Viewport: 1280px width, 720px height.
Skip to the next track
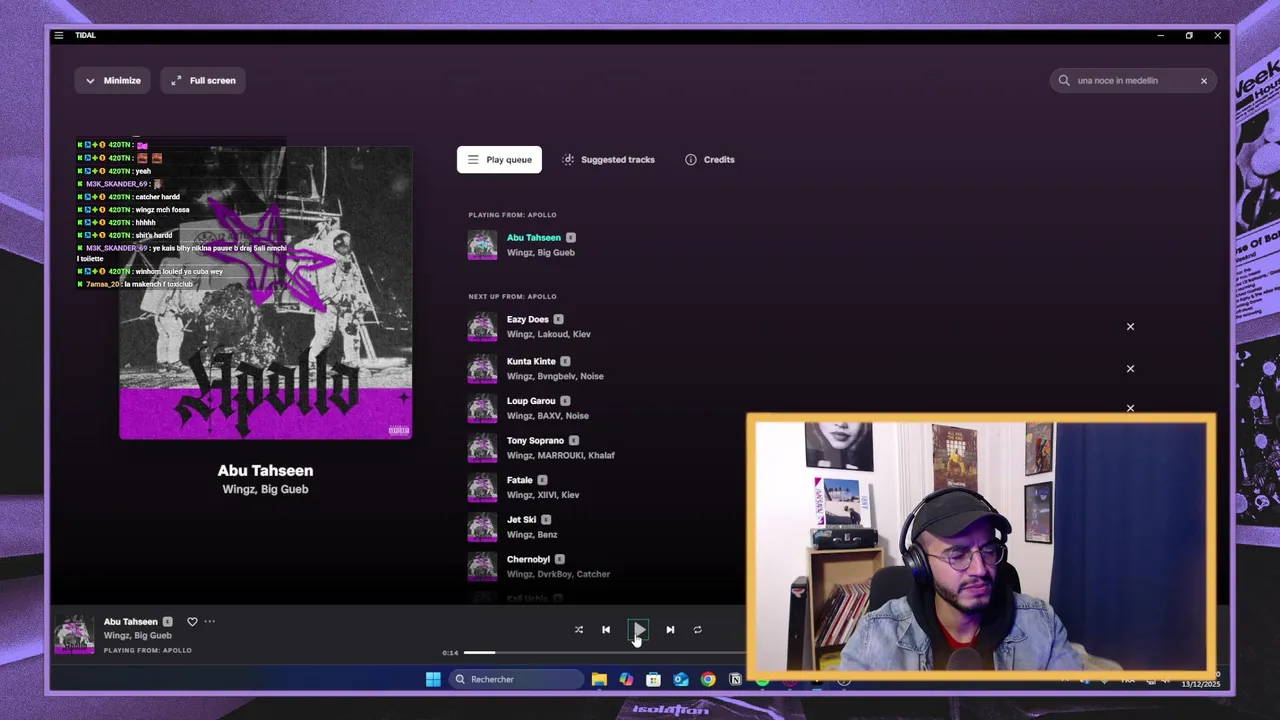tap(670, 630)
